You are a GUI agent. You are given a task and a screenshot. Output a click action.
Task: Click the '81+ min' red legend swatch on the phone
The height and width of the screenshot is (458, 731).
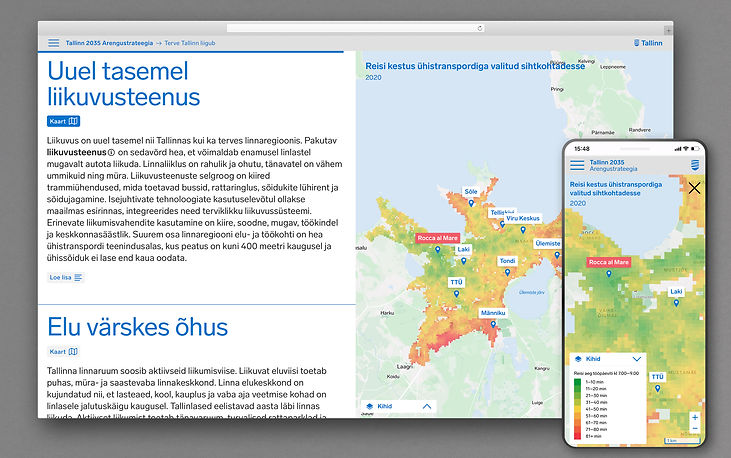click(x=577, y=436)
